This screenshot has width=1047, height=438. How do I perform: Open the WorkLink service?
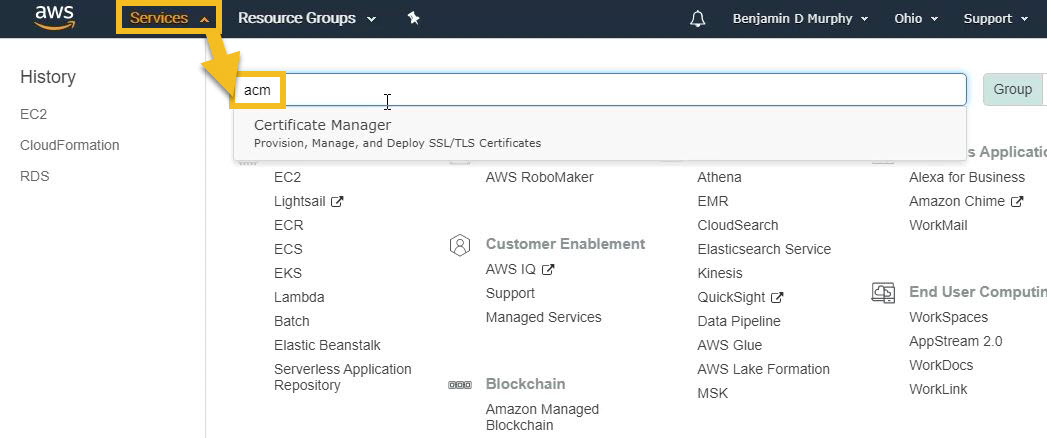pyautogui.click(x=937, y=389)
